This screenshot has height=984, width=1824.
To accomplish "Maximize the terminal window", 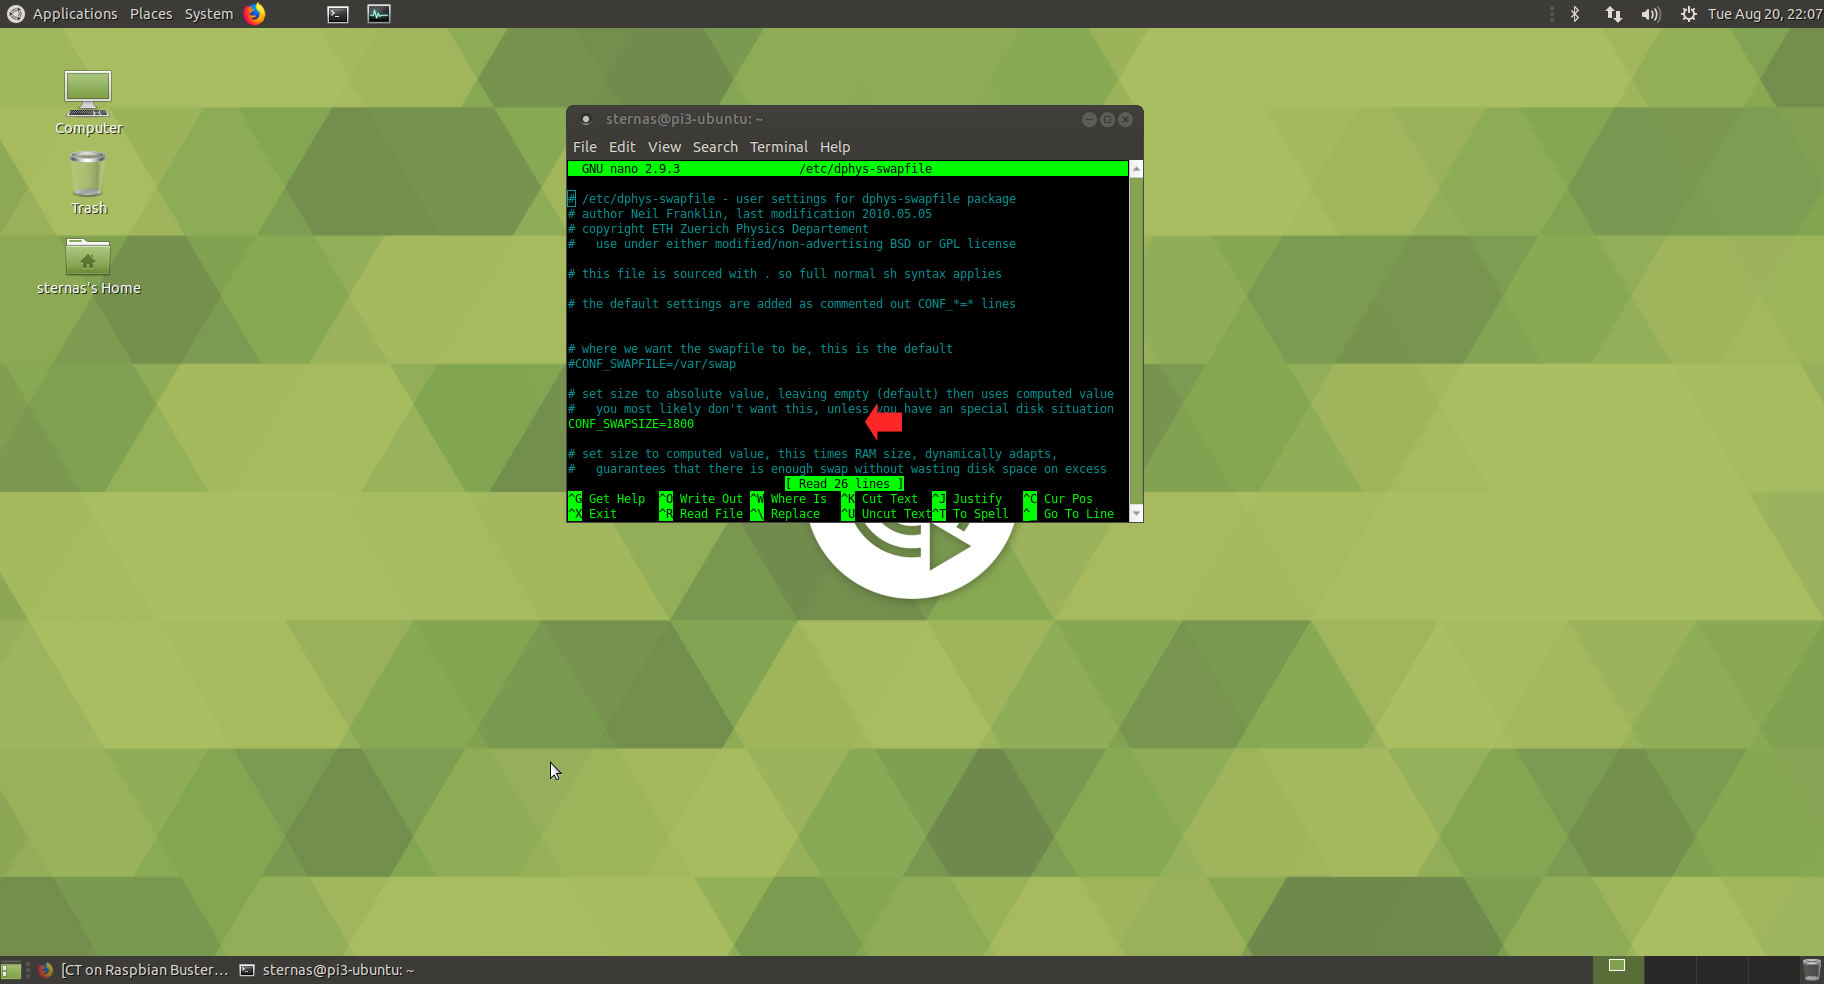I will [x=1107, y=119].
